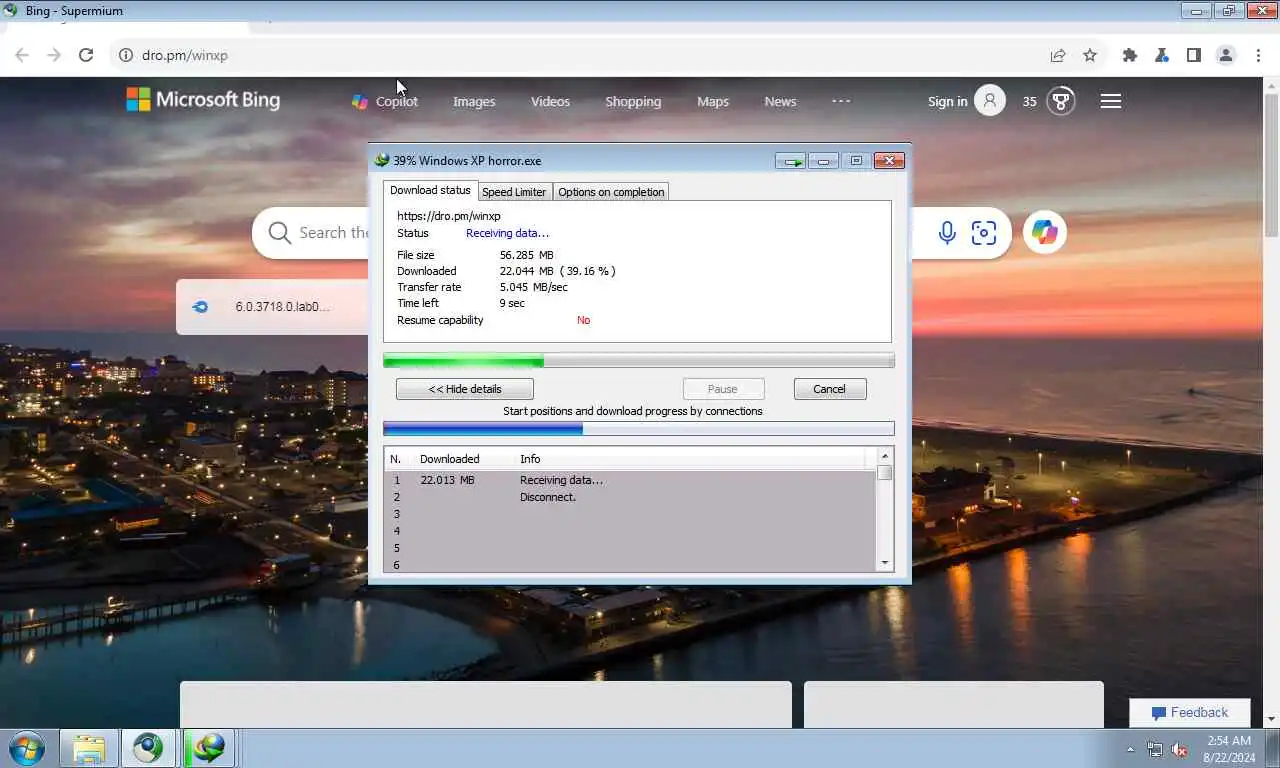The width and height of the screenshot is (1280, 768).
Task: Search with the visual search camera icon
Action: click(984, 233)
